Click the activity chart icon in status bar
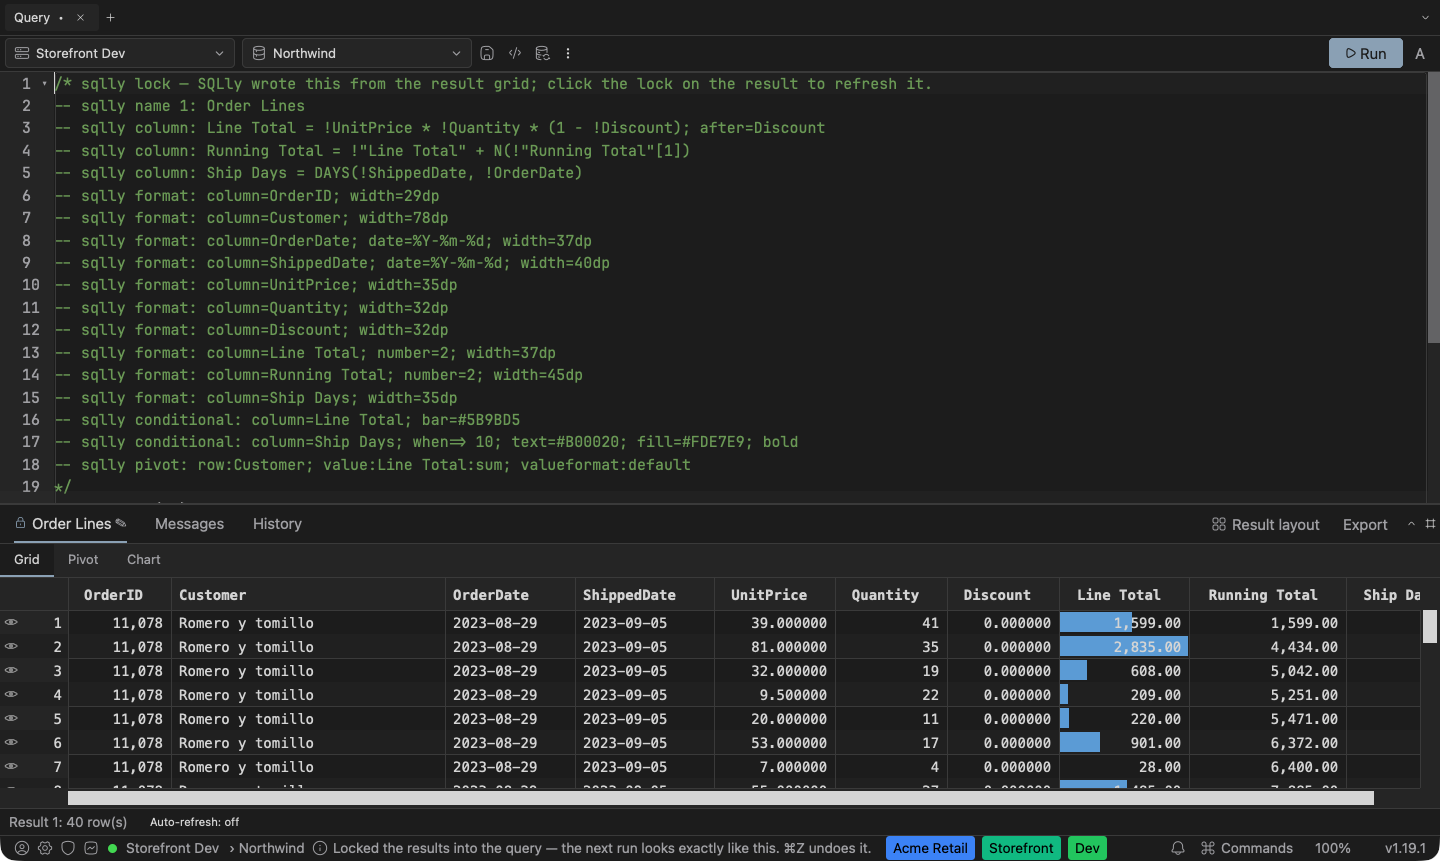The width and height of the screenshot is (1440, 861). [91, 848]
